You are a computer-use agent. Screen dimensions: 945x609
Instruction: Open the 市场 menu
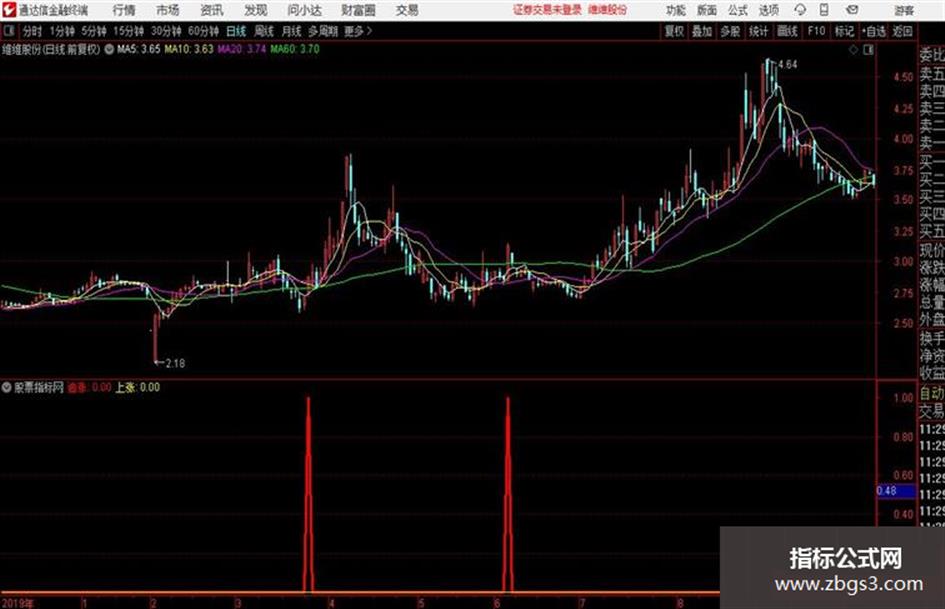(167, 10)
